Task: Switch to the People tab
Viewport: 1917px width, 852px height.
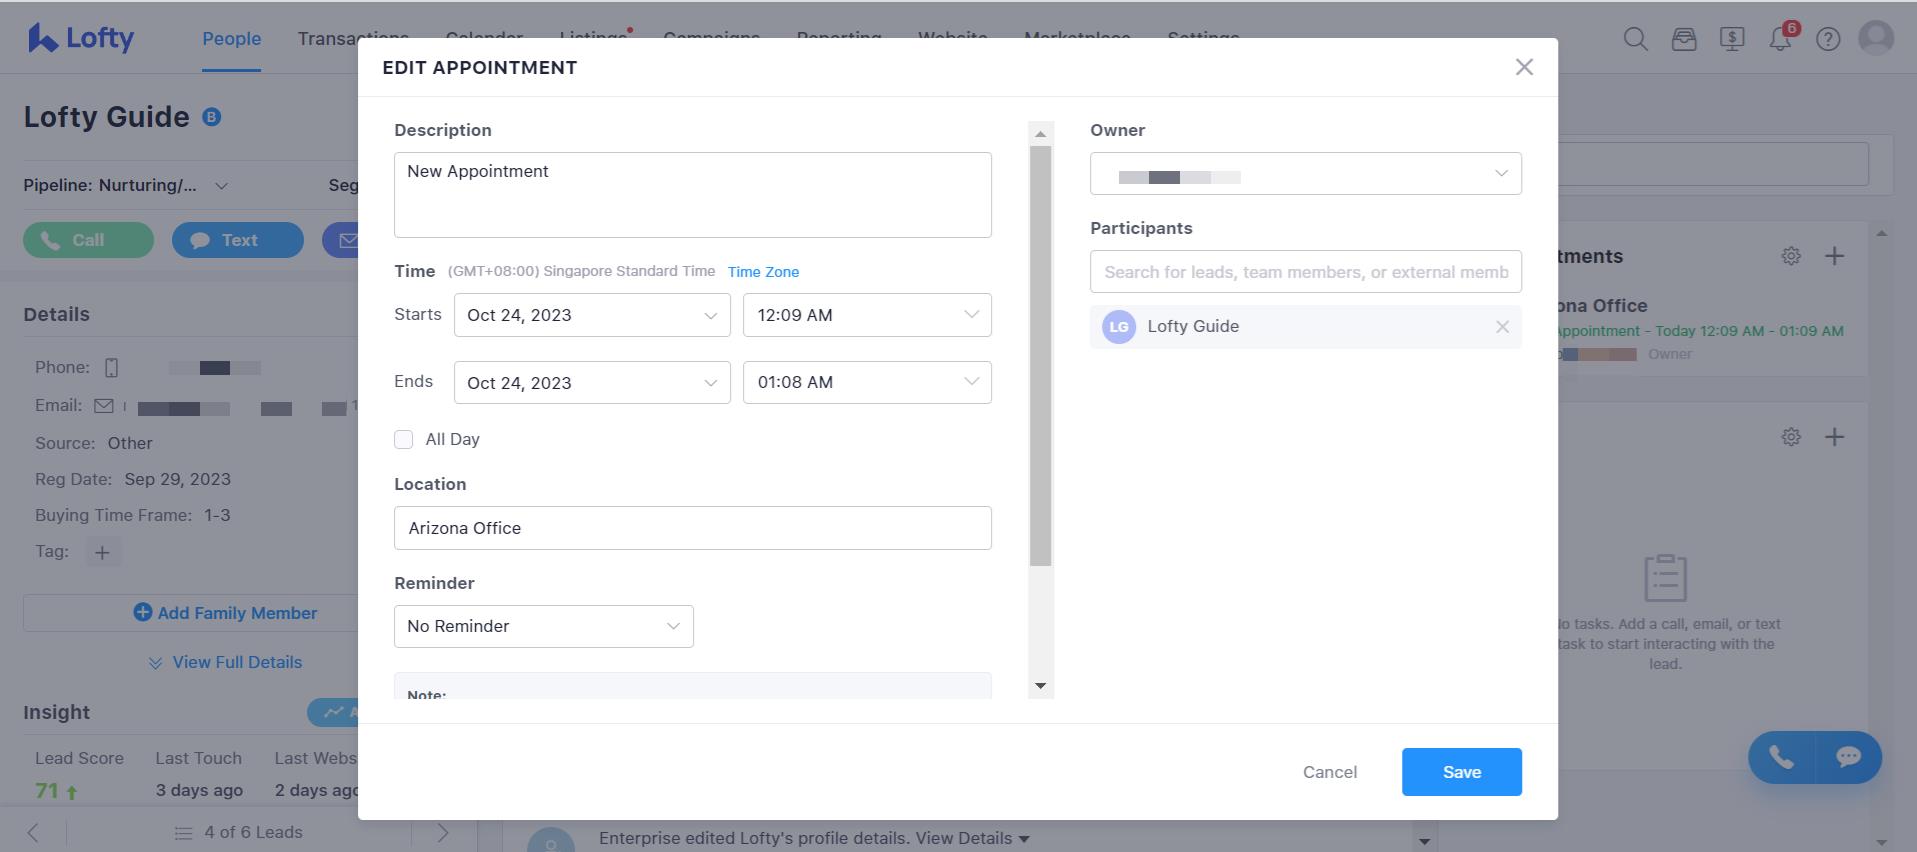Action: click(x=231, y=39)
